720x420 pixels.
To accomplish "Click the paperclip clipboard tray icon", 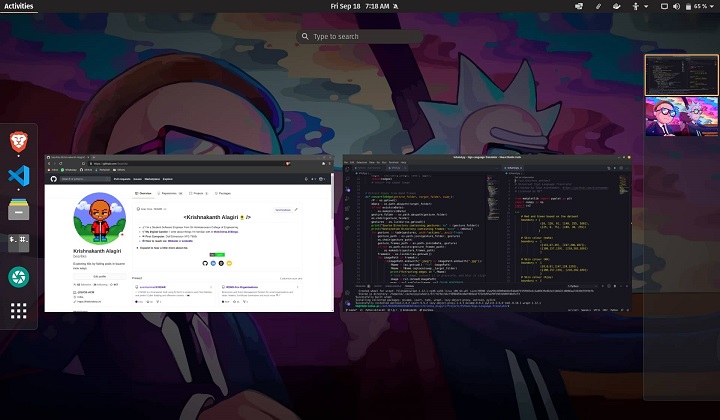I will [x=598, y=6].
